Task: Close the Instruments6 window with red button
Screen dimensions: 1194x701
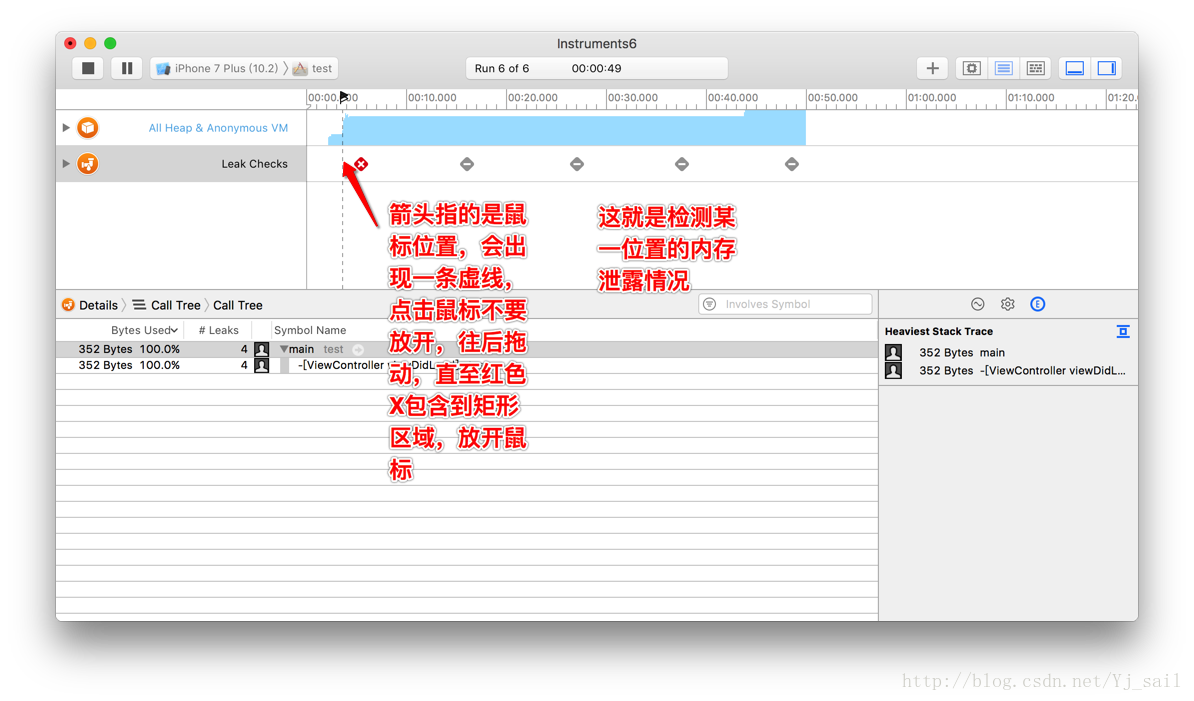Action: [x=70, y=43]
